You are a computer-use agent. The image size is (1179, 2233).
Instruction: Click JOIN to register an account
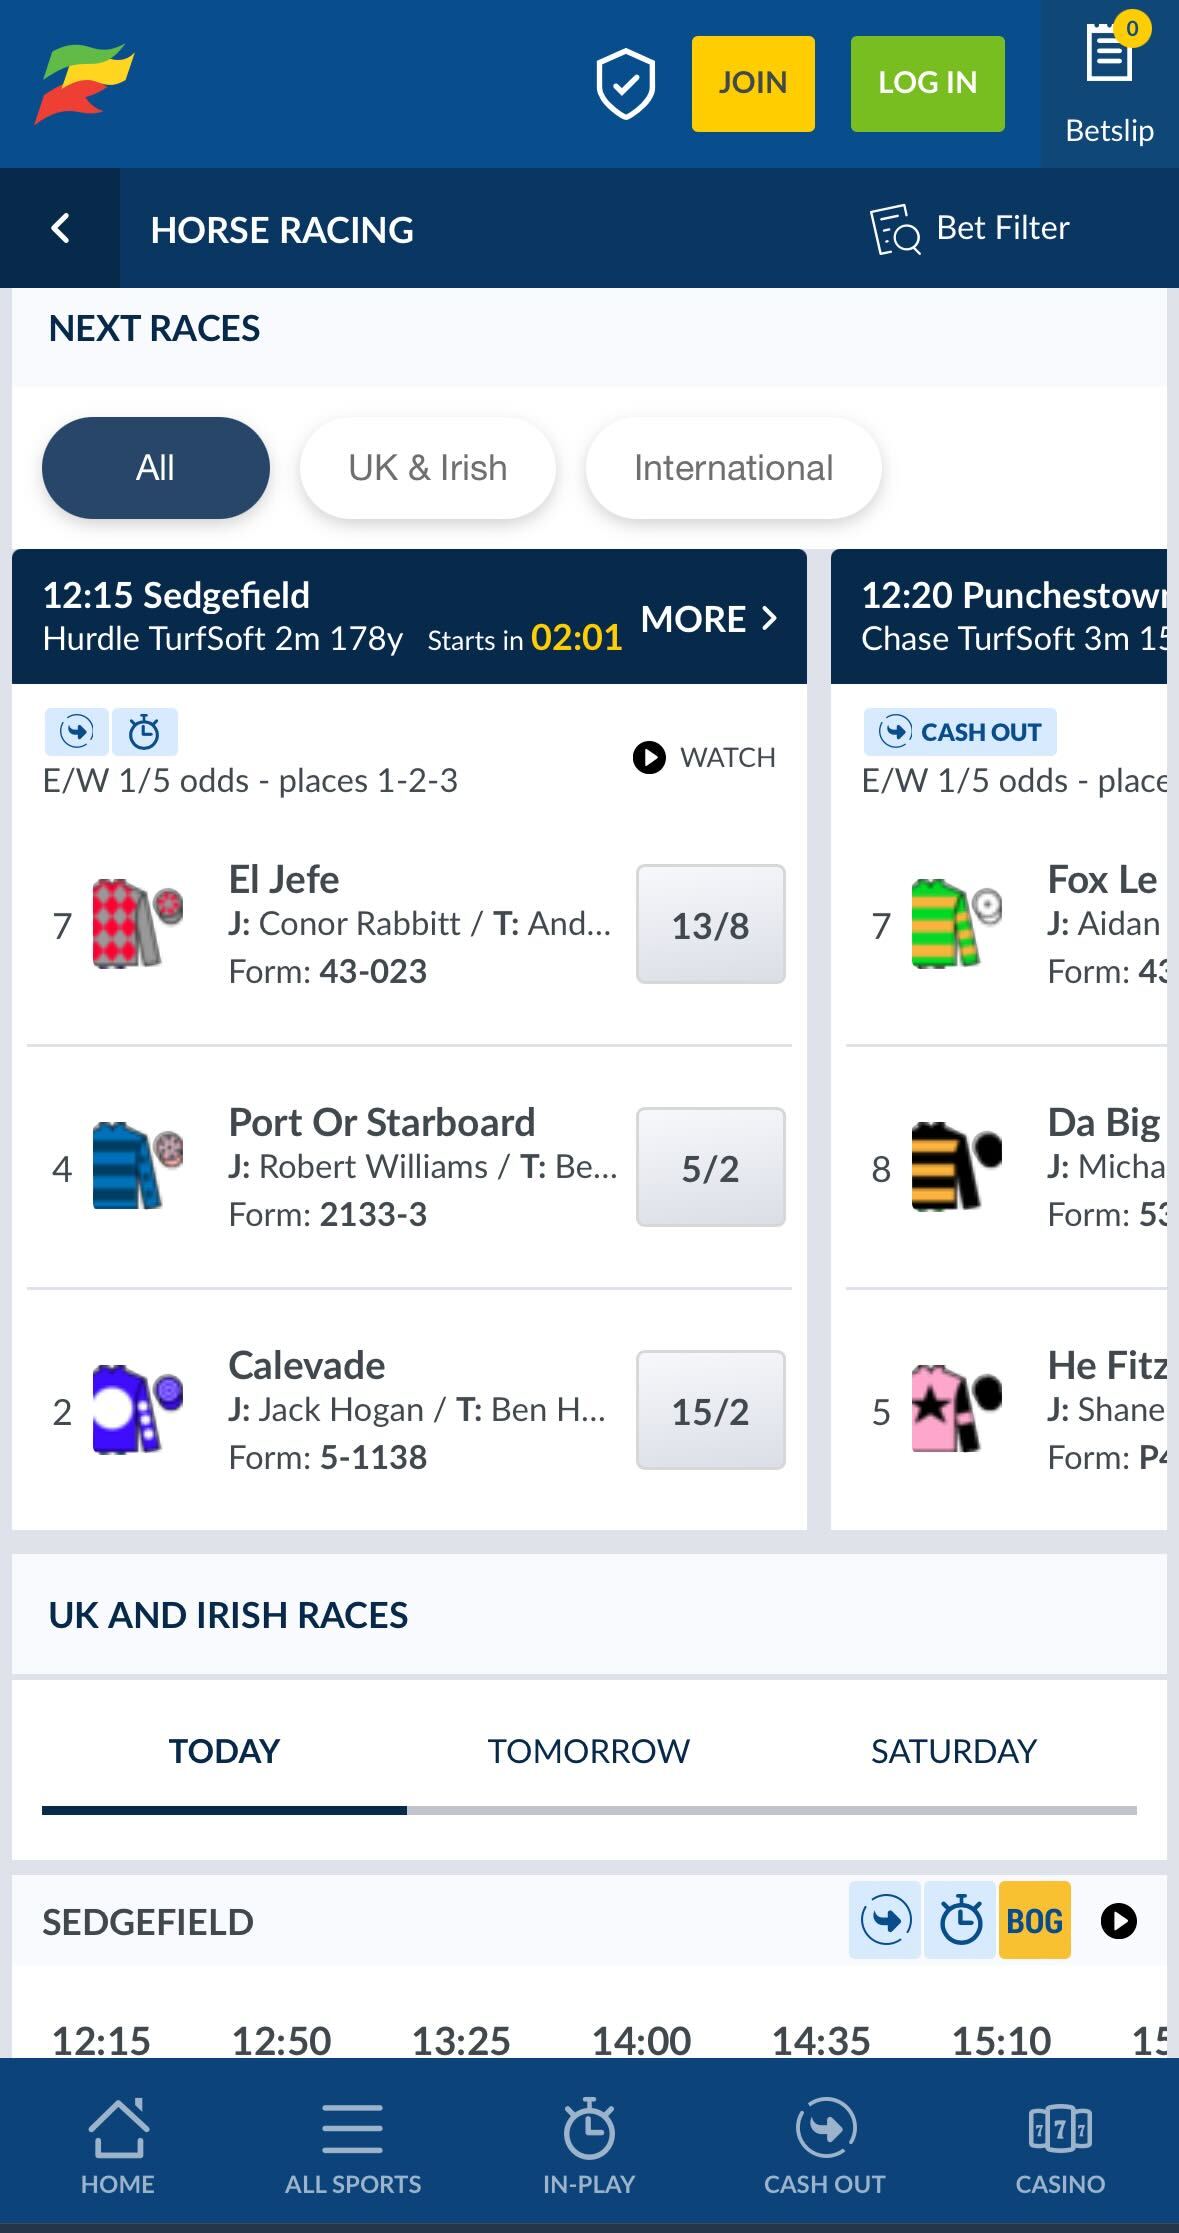point(752,82)
